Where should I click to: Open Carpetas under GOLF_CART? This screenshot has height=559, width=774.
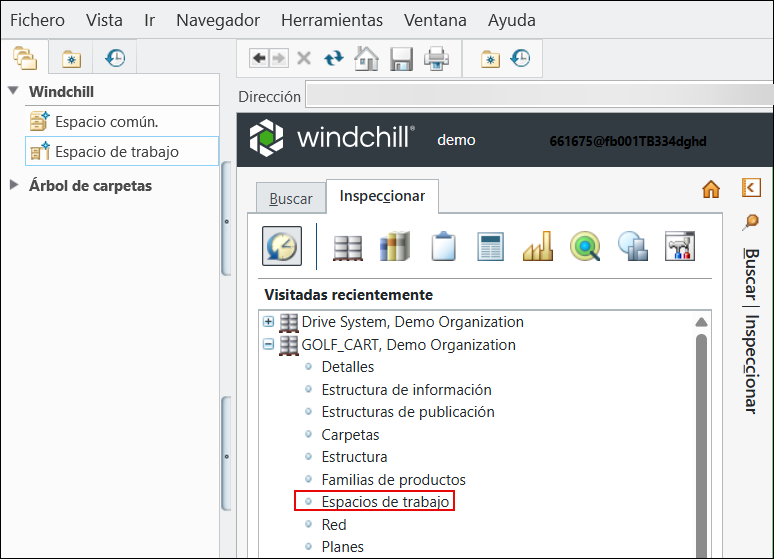350,435
